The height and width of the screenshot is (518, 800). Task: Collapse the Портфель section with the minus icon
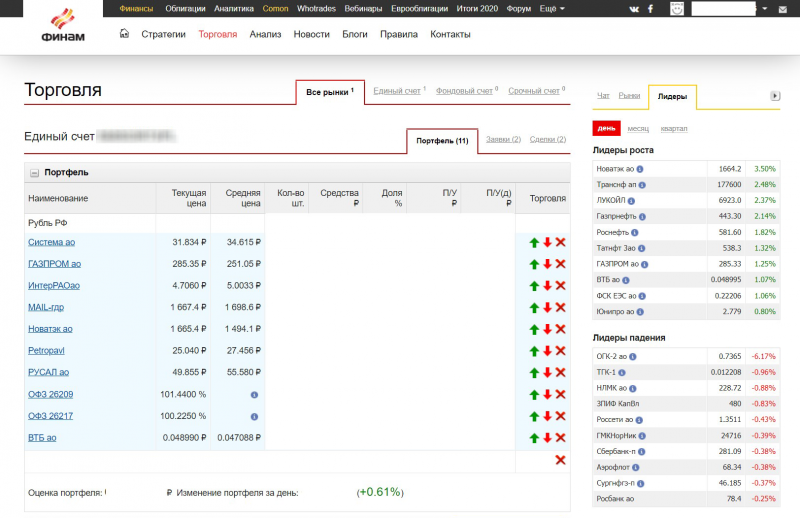(34, 173)
